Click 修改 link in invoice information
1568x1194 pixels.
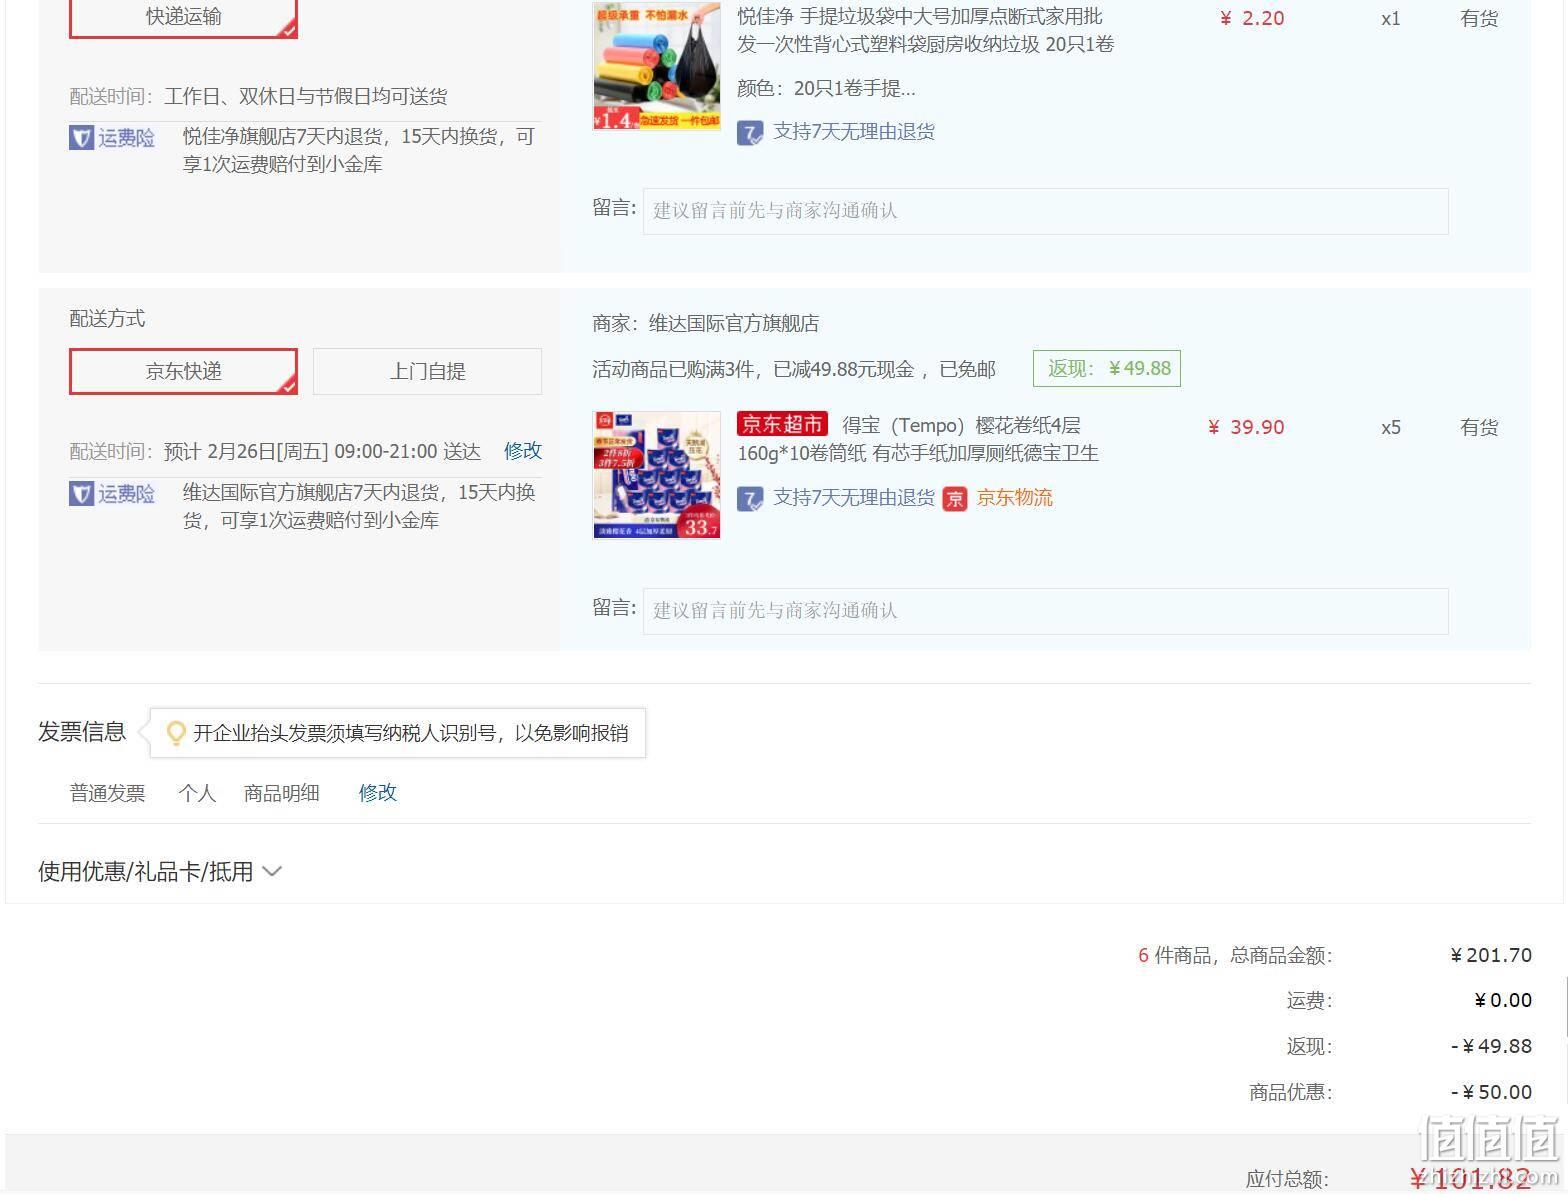click(x=378, y=793)
